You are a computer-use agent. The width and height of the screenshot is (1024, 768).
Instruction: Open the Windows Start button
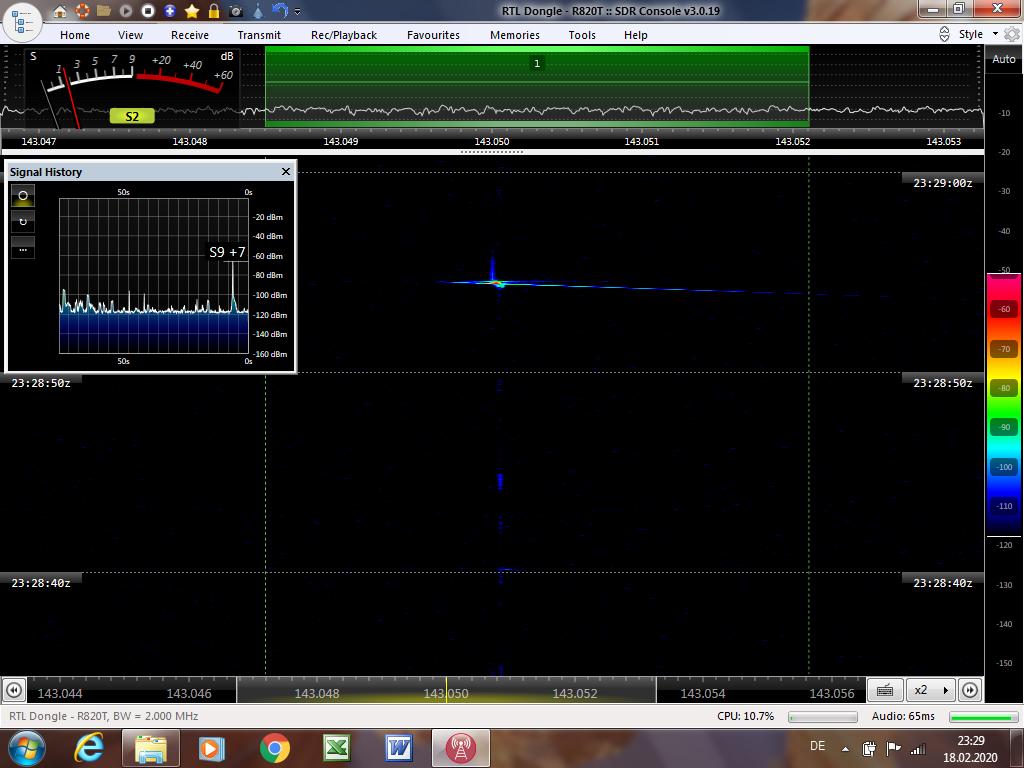click(27, 748)
